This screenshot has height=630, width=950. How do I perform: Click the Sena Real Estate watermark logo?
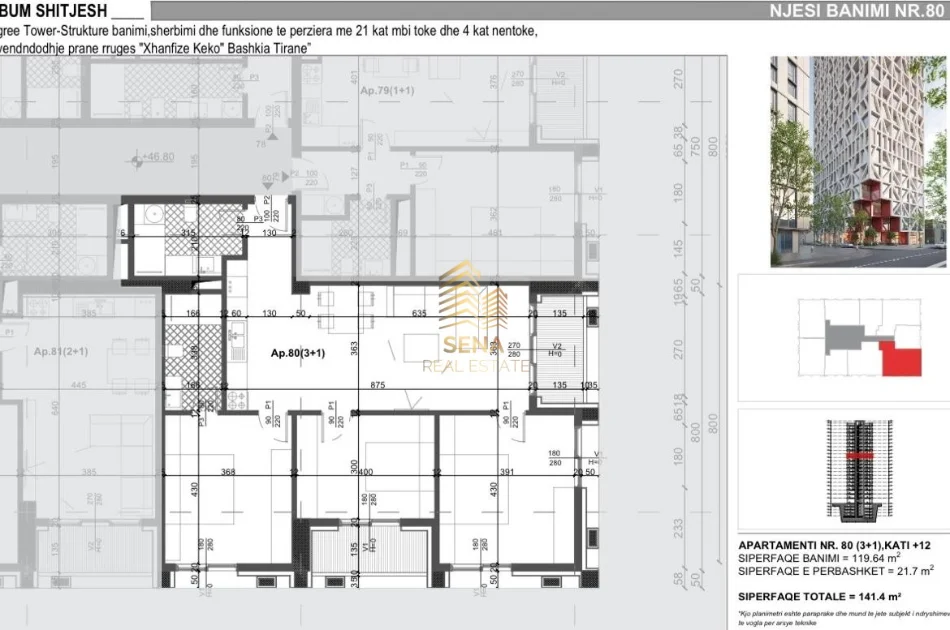coord(473,322)
